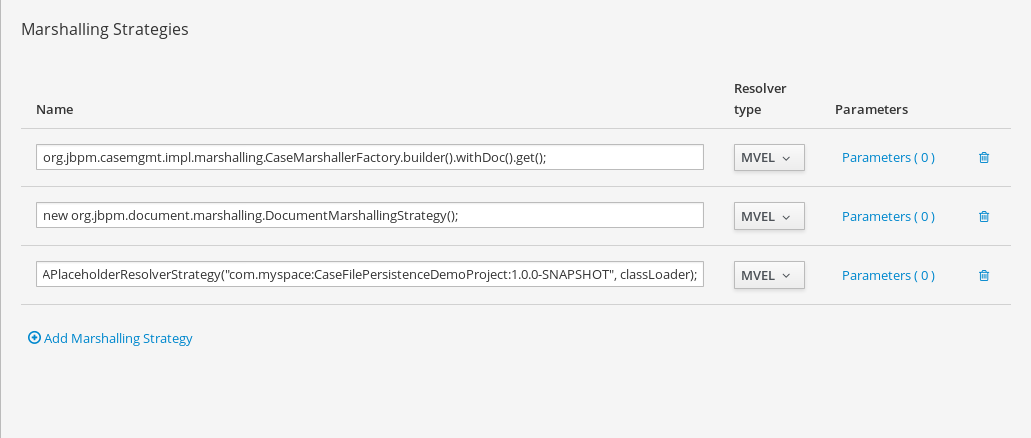Delete the CaseMarshallerFactory strategy row via its trash icon
The image size is (1031, 438).
pyautogui.click(x=984, y=158)
